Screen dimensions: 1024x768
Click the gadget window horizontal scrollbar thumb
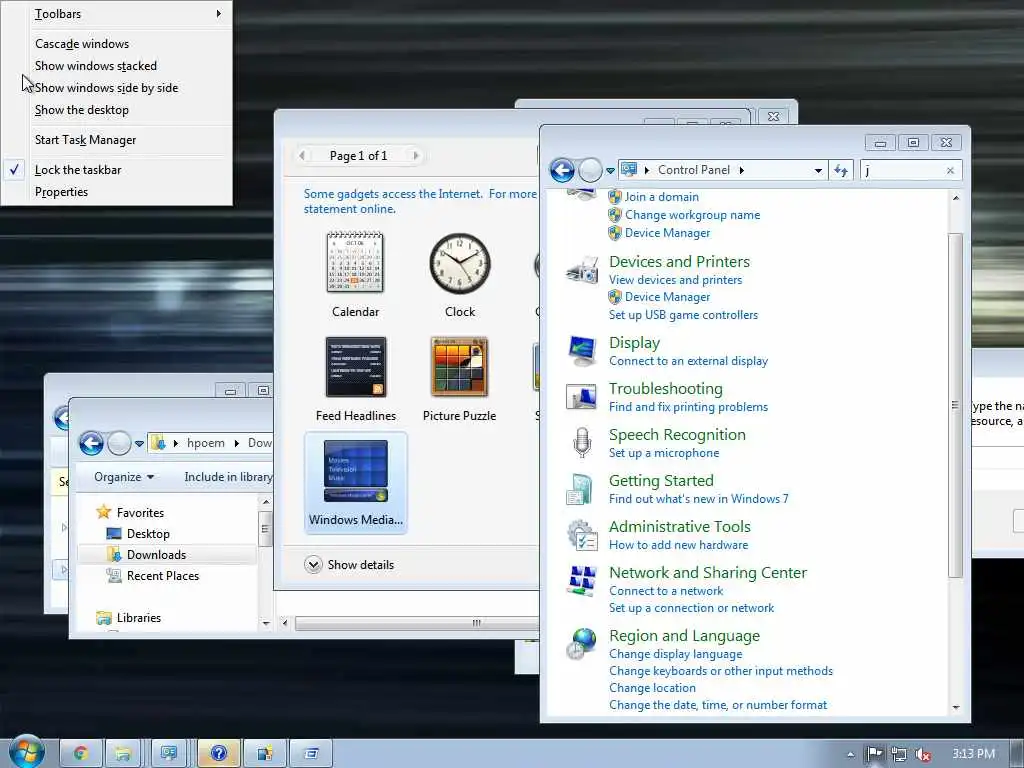(418, 623)
